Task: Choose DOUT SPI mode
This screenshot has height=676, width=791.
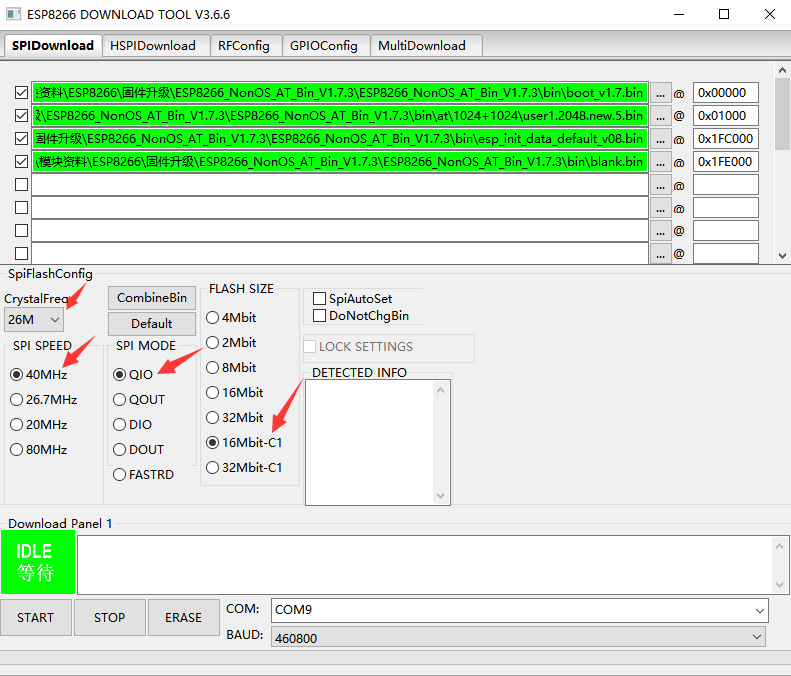Action: point(120,450)
